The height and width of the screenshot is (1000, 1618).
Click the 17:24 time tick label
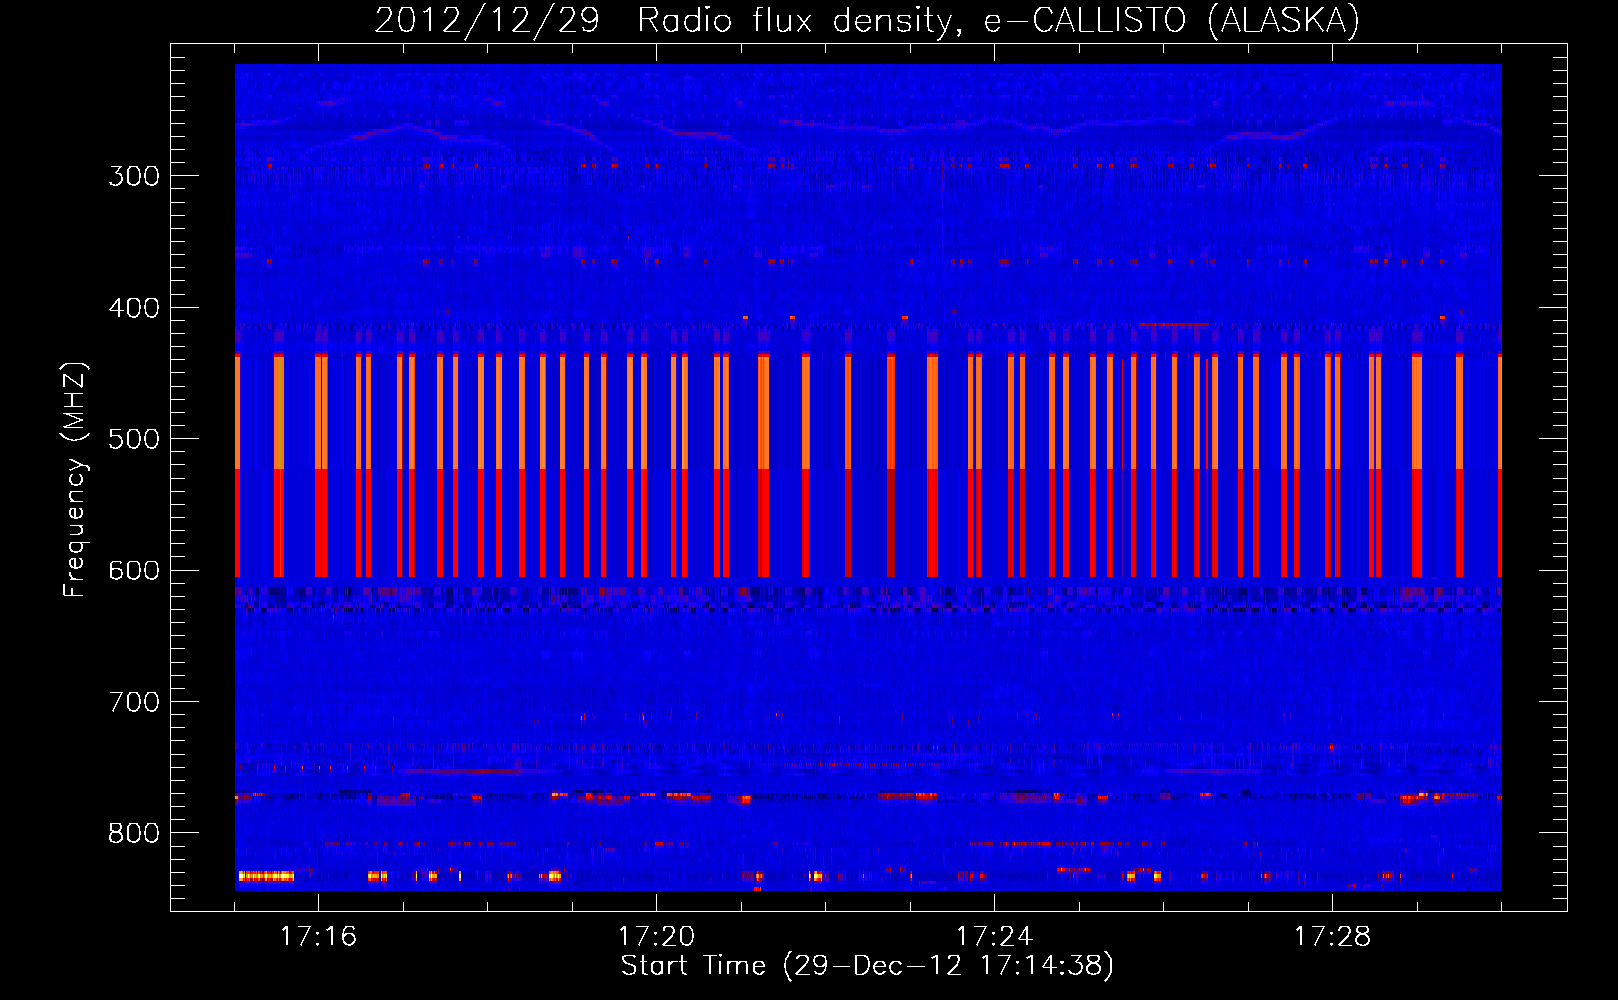[994, 936]
